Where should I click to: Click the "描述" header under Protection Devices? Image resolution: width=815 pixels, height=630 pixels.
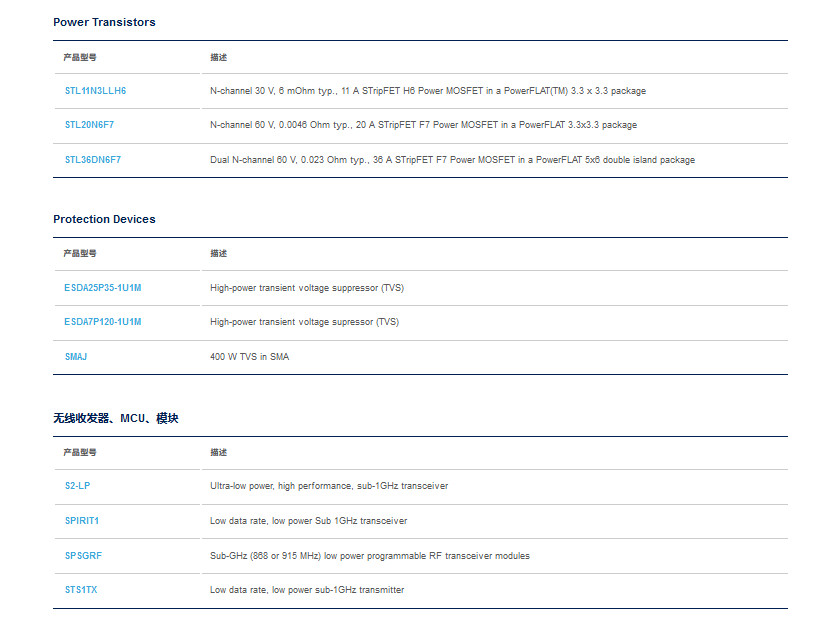(x=218, y=253)
